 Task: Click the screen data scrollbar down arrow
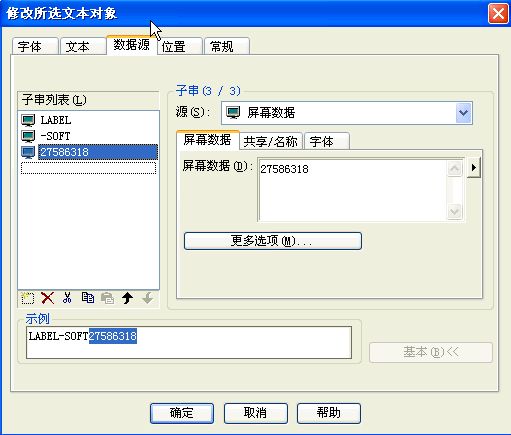click(x=454, y=212)
